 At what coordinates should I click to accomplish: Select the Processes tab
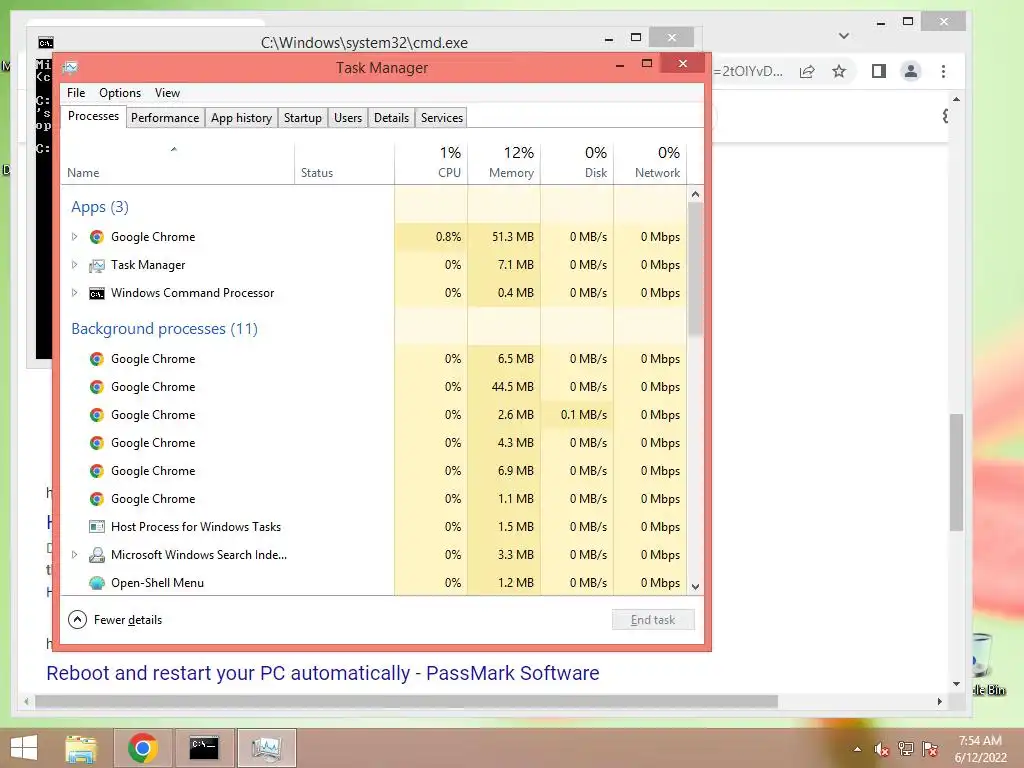coord(93,116)
